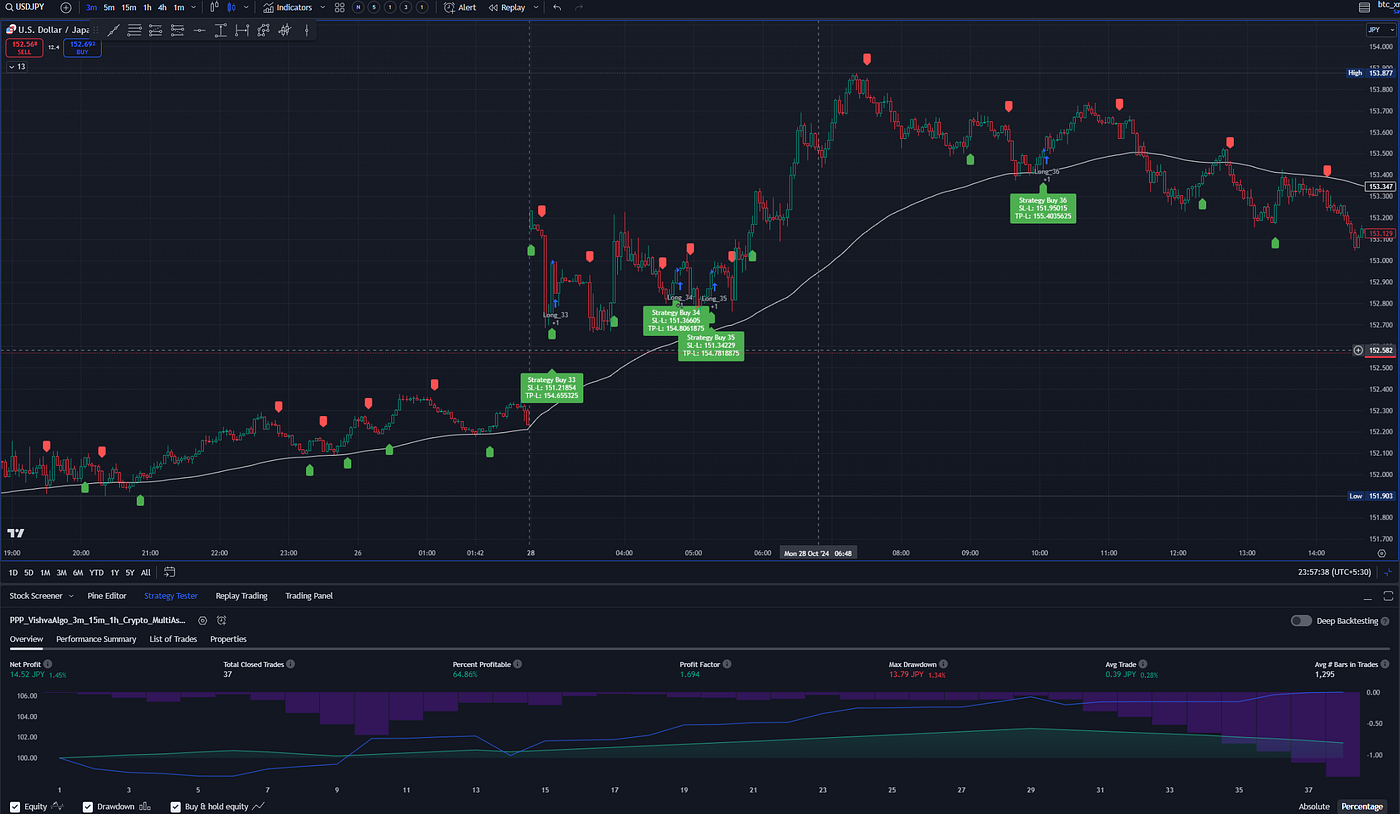
Task: Open the go-to-date calendar icon
Action: pyautogui.click(x=169, y=572)
